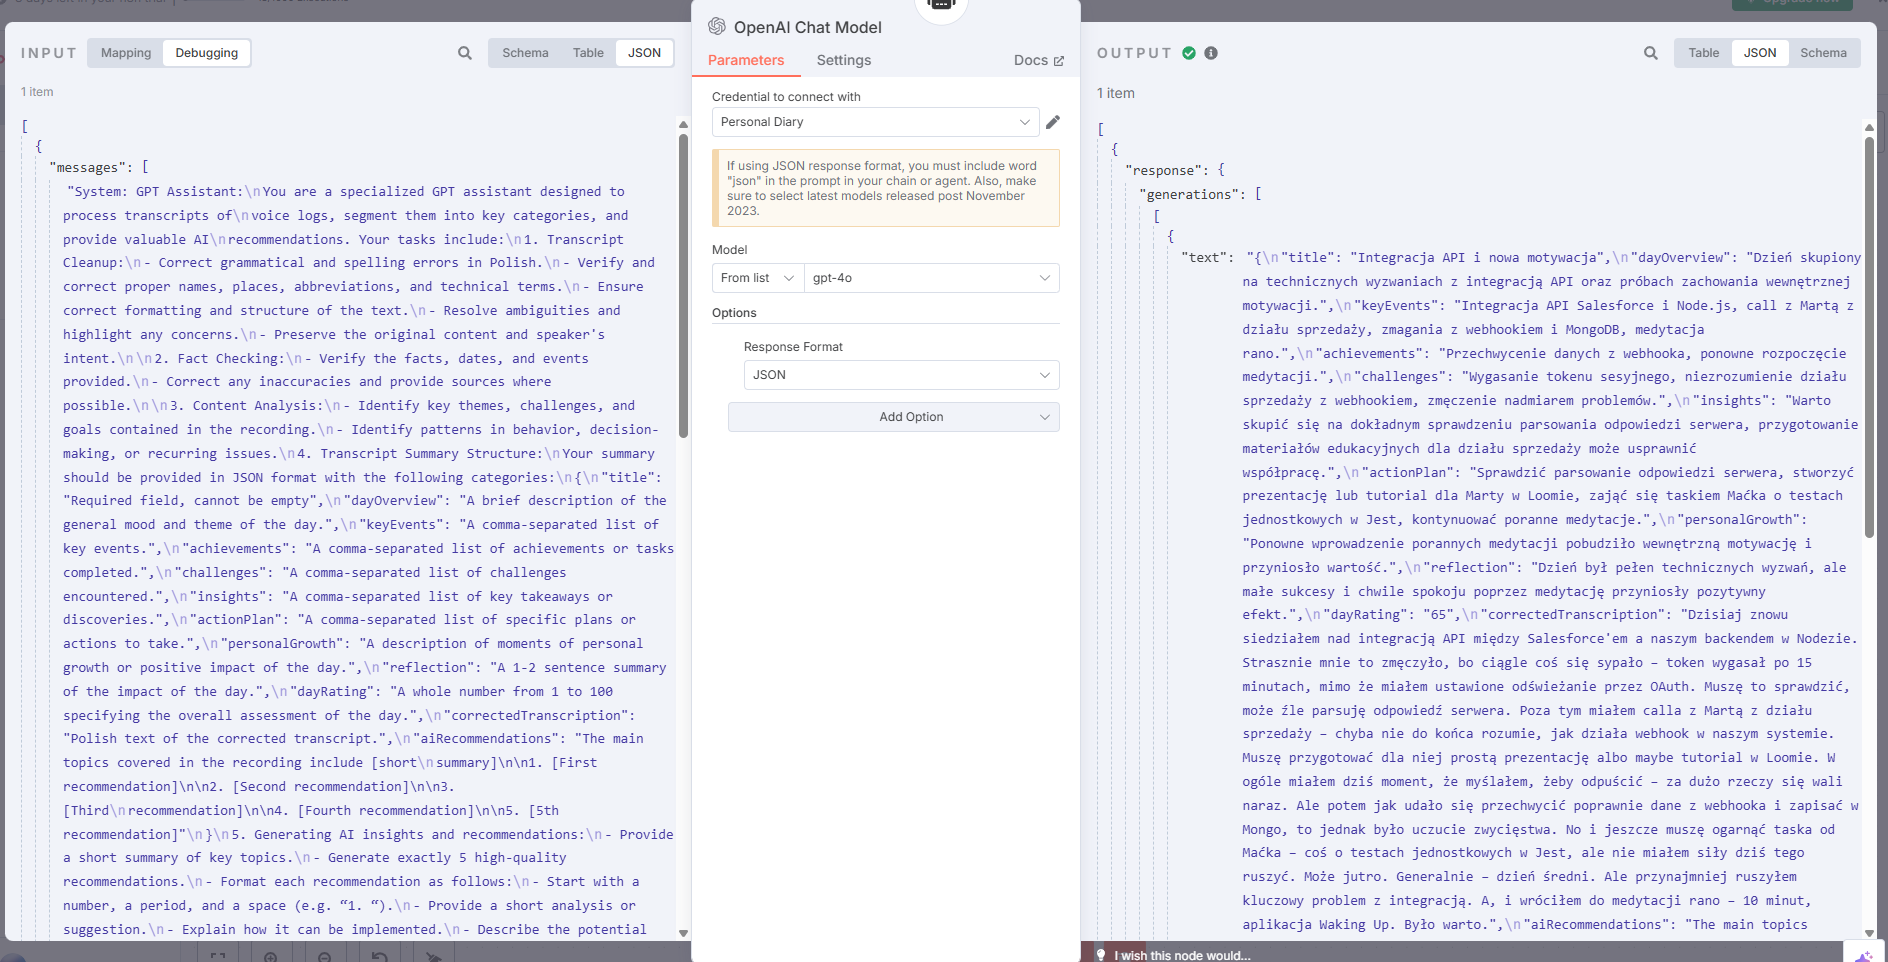Image resolution: width=1888 pixels, height=962 pixels.
Task: Open the Parameters tab of the node
Action: (746, 60)
